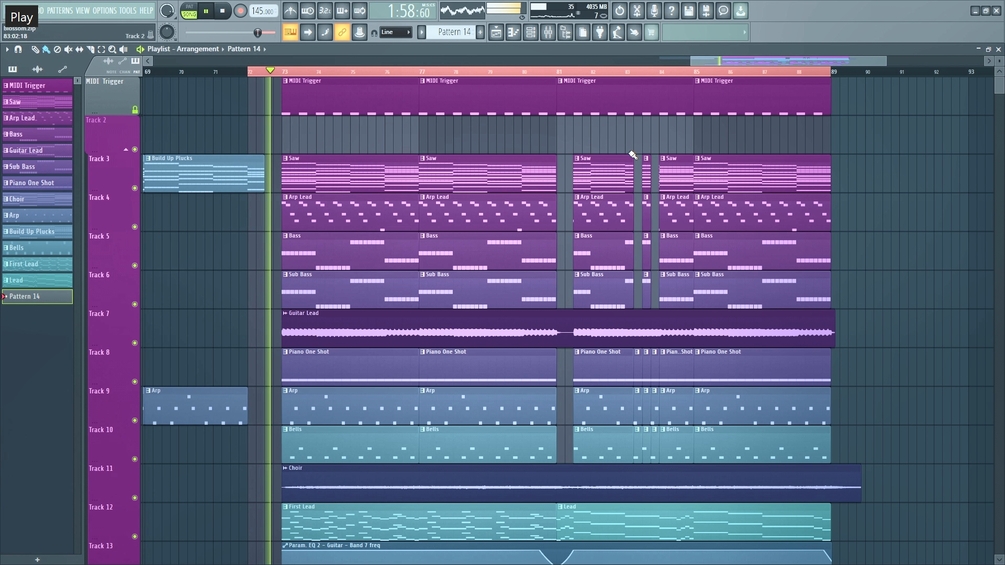
Task: Select the Zoom magnifier tool in playlist
Action: click(x=112, y=49)
